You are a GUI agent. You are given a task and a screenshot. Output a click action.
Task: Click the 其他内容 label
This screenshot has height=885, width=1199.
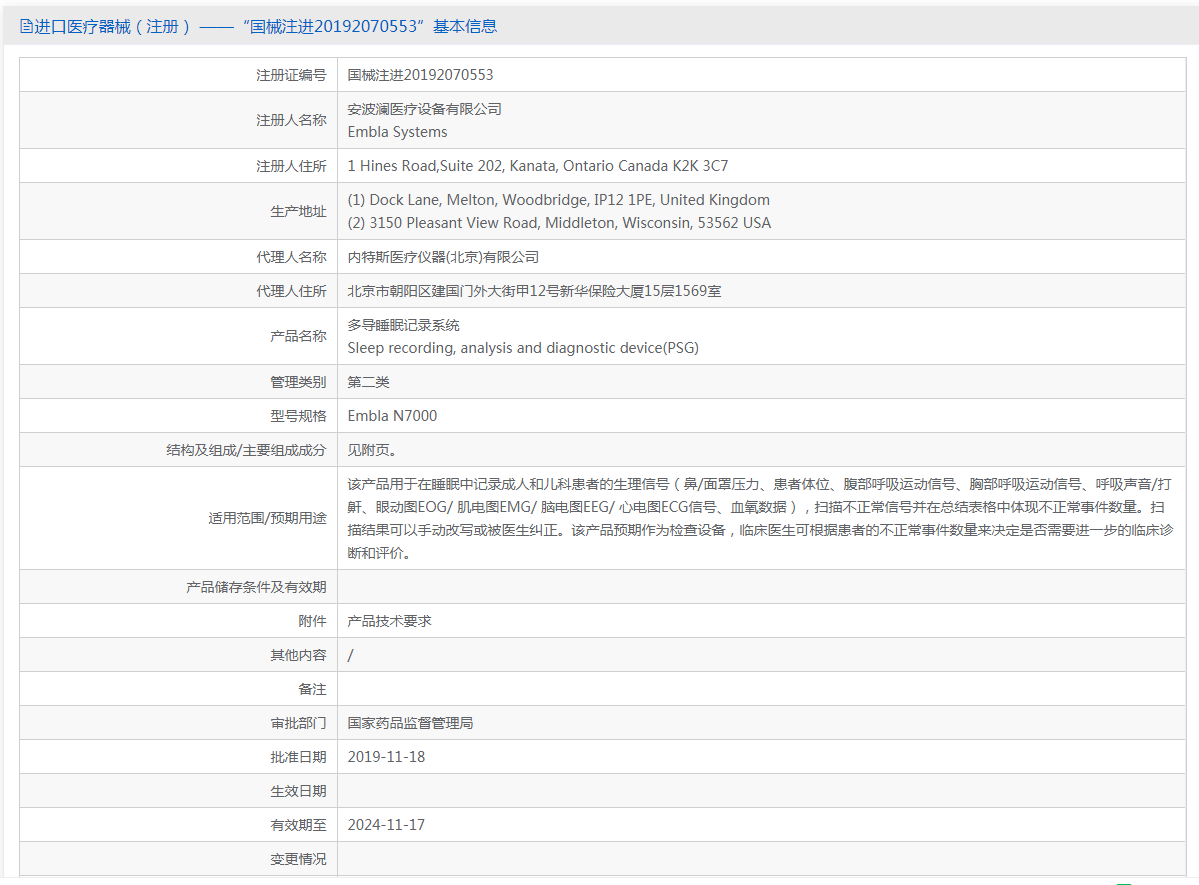point(297,655)
